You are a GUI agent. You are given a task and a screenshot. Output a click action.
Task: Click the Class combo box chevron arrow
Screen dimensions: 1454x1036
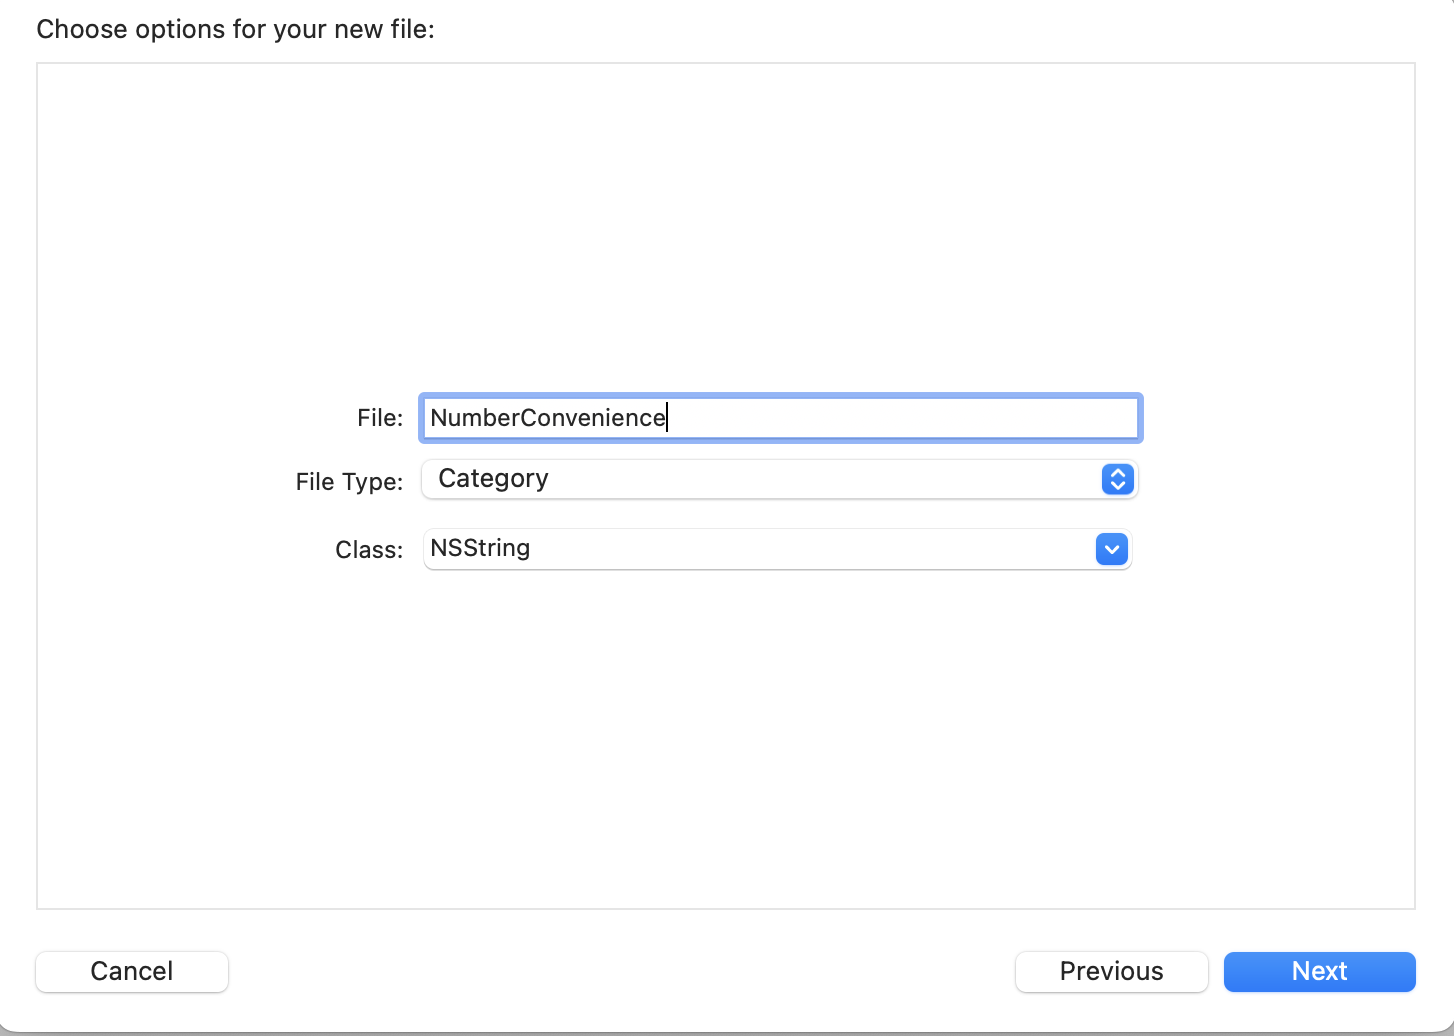pyautogui.click(x=1111, y=549)
